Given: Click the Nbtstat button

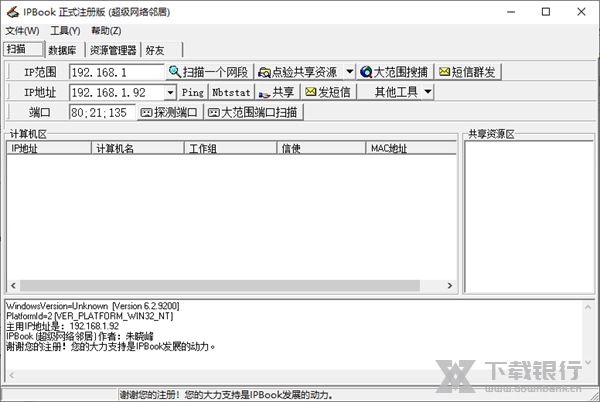Looking at the screenshot, I should pos(232,92).
